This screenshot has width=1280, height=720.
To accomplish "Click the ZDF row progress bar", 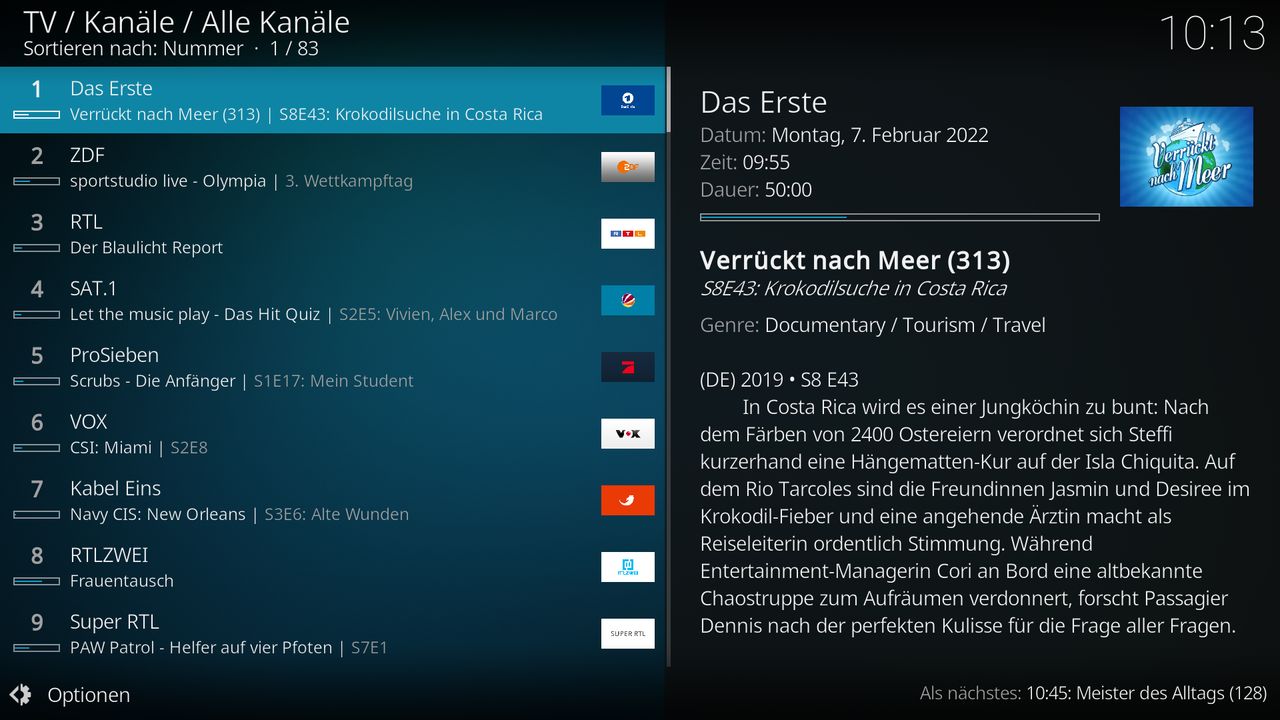I will click(37, 182).
